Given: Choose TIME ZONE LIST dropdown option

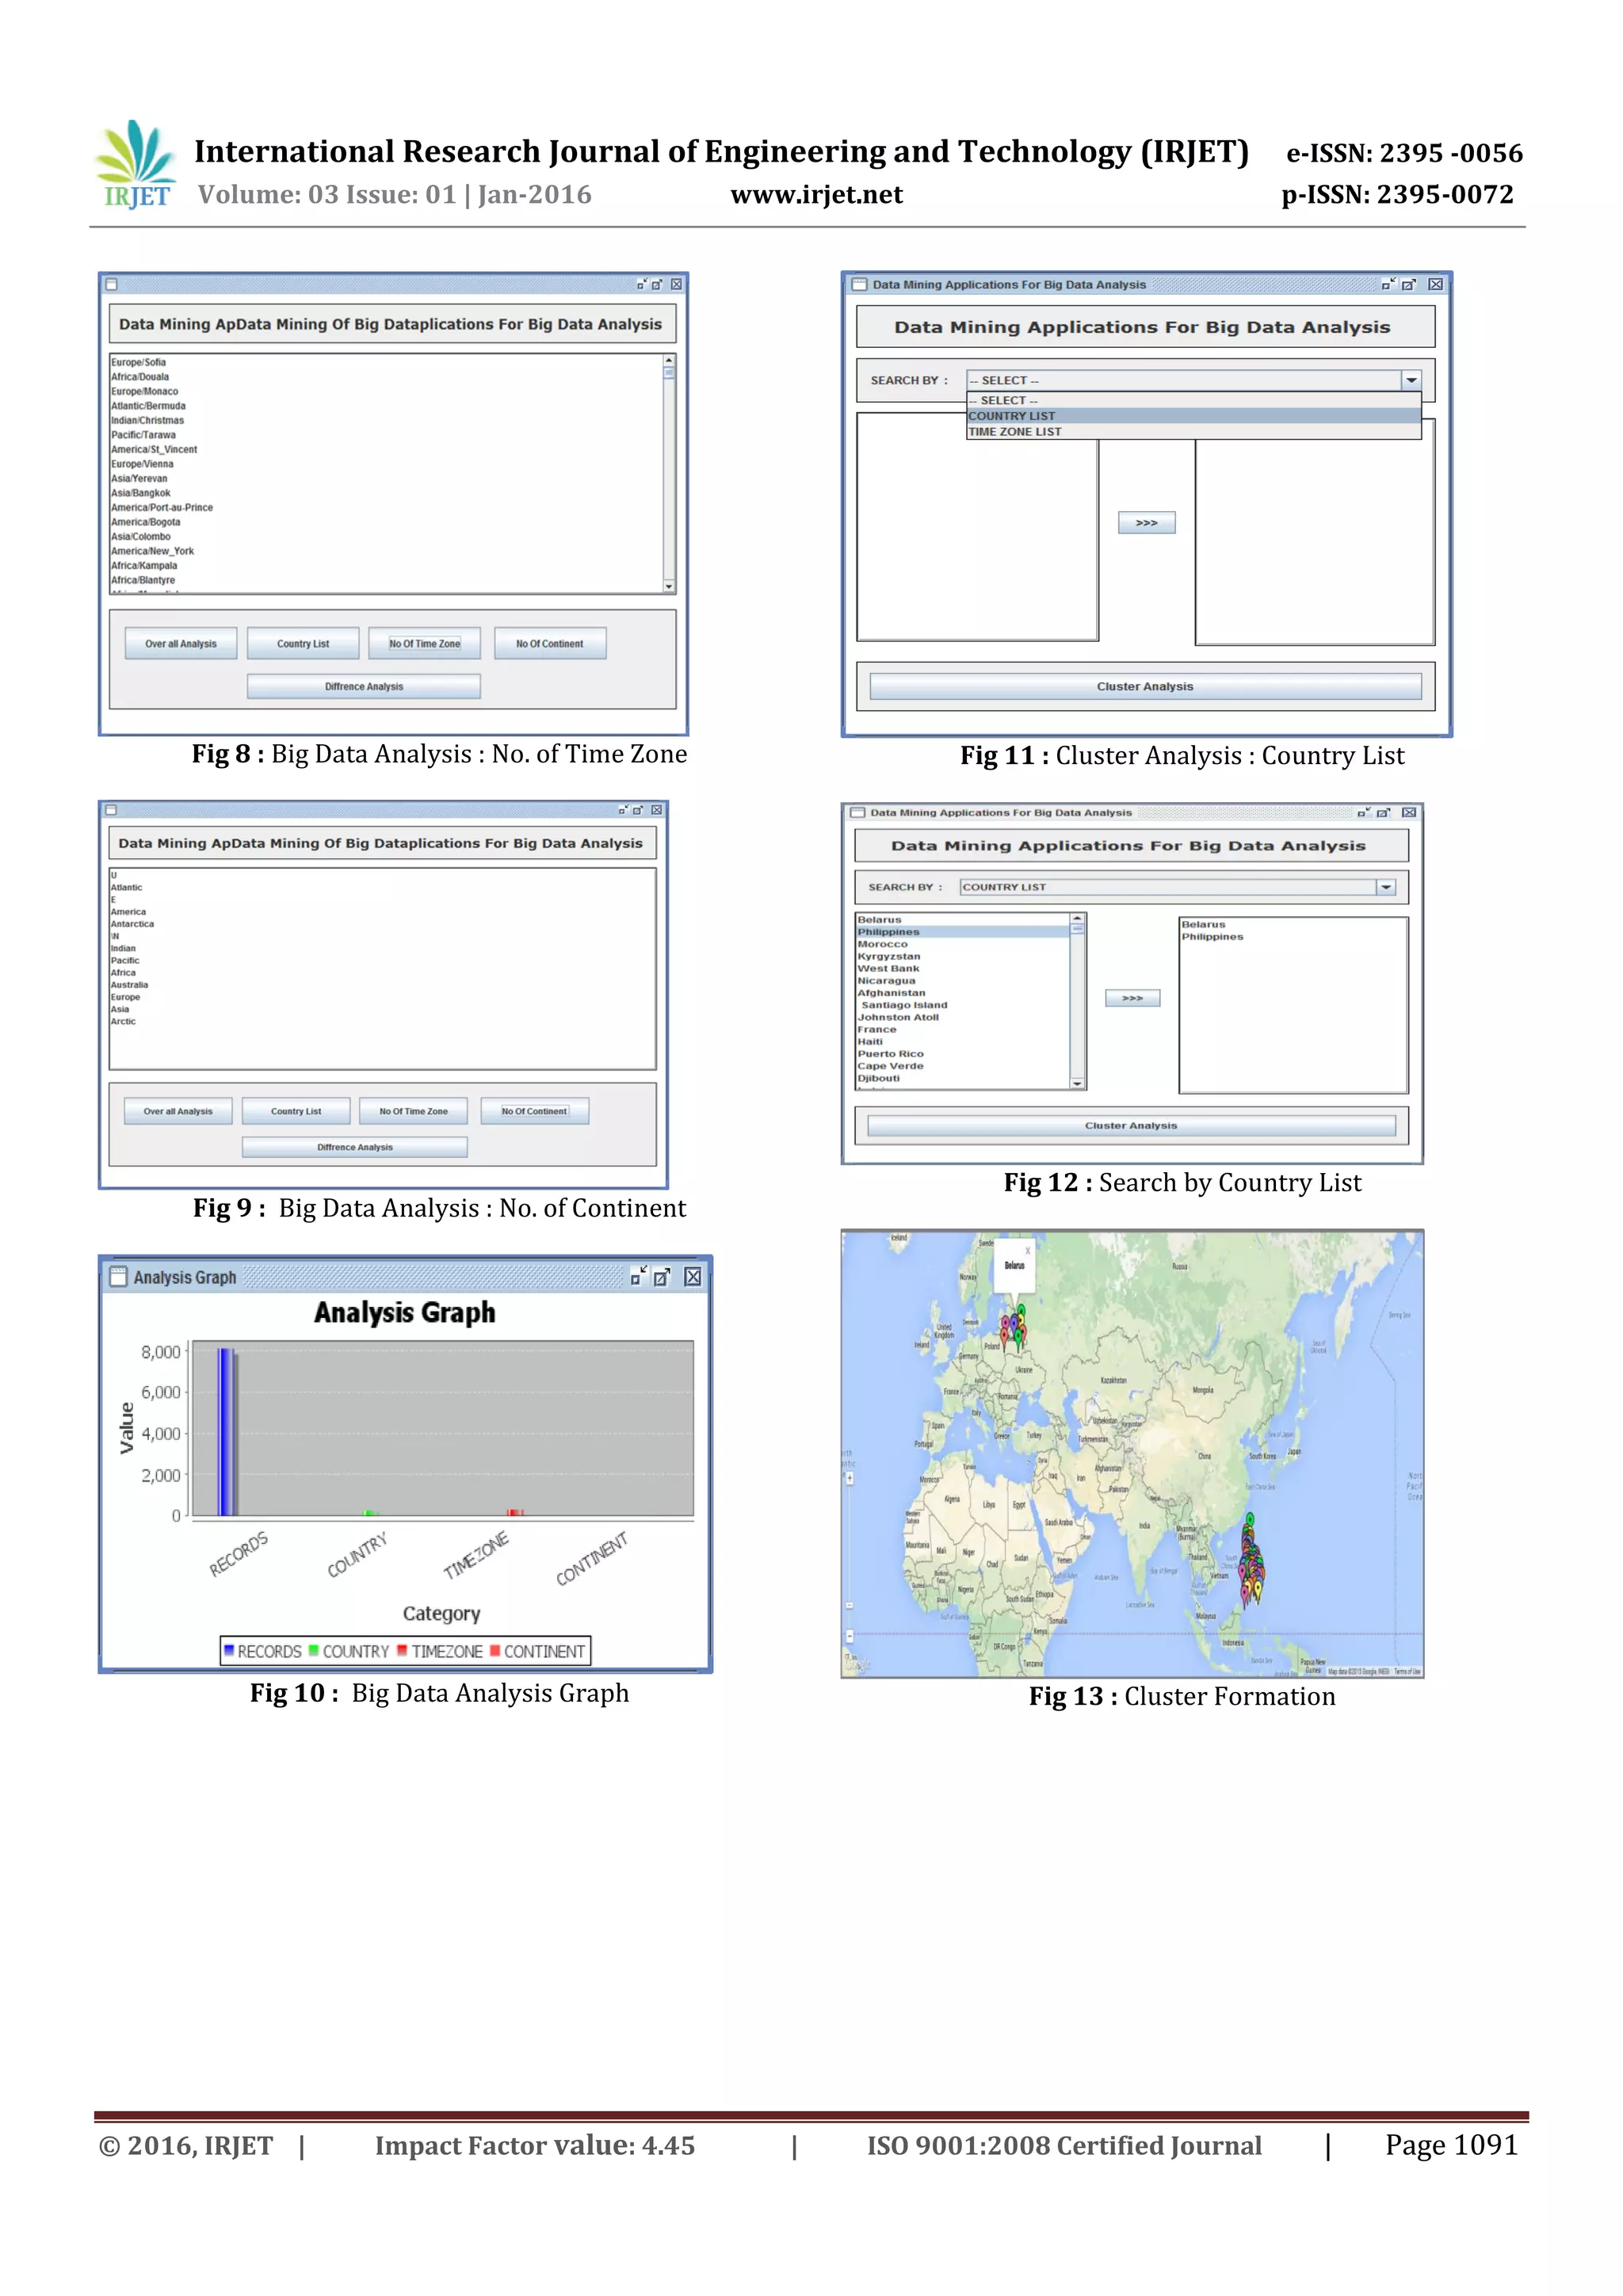Looking at the screenshot, I should point(1015,432).
